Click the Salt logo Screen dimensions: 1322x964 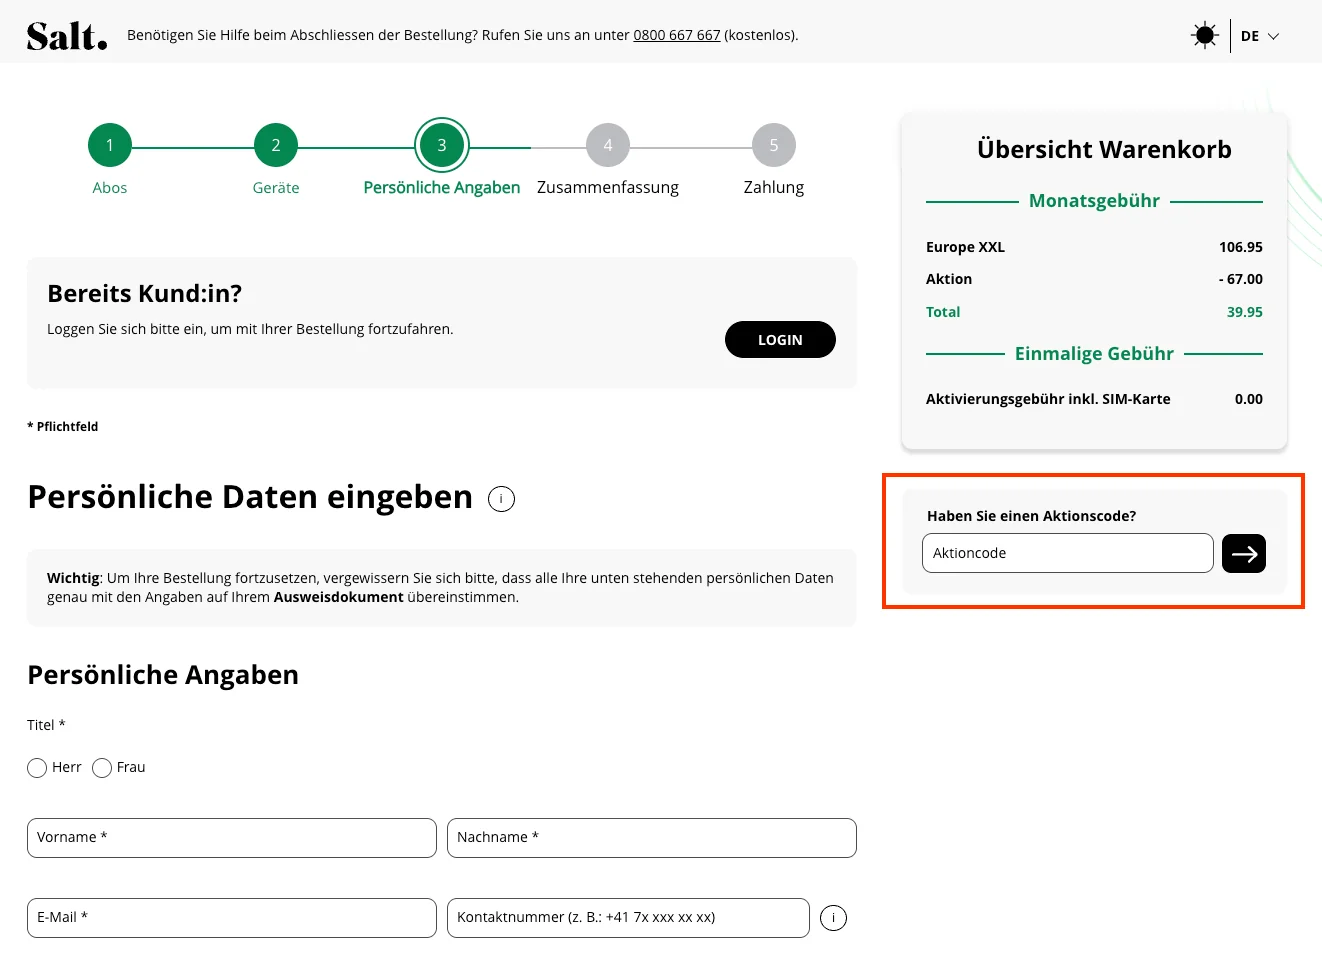(67, 36)
